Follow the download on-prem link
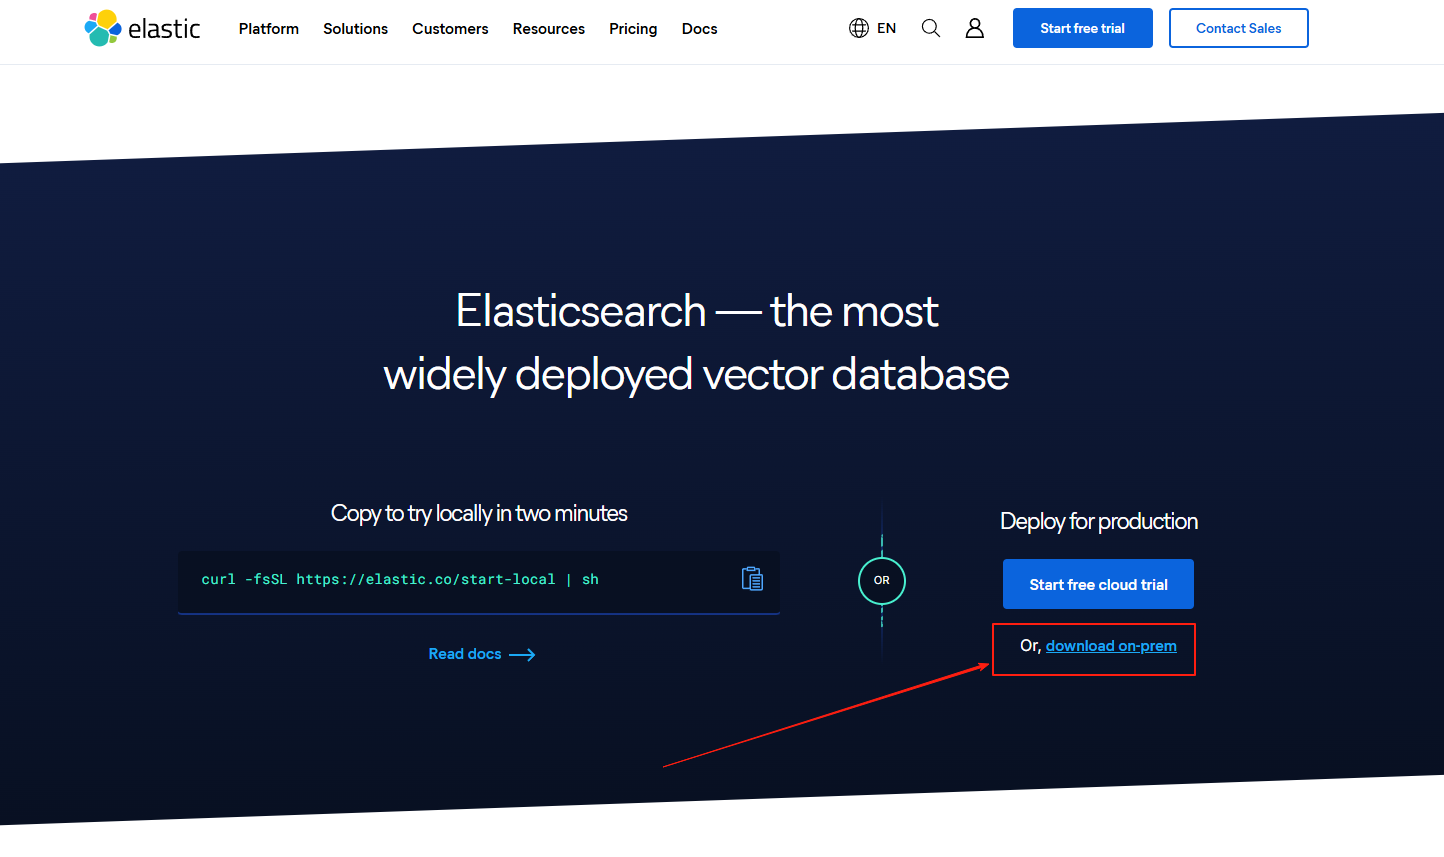This screenshot has height=857, width=1444. click(x=1111, y=646)
